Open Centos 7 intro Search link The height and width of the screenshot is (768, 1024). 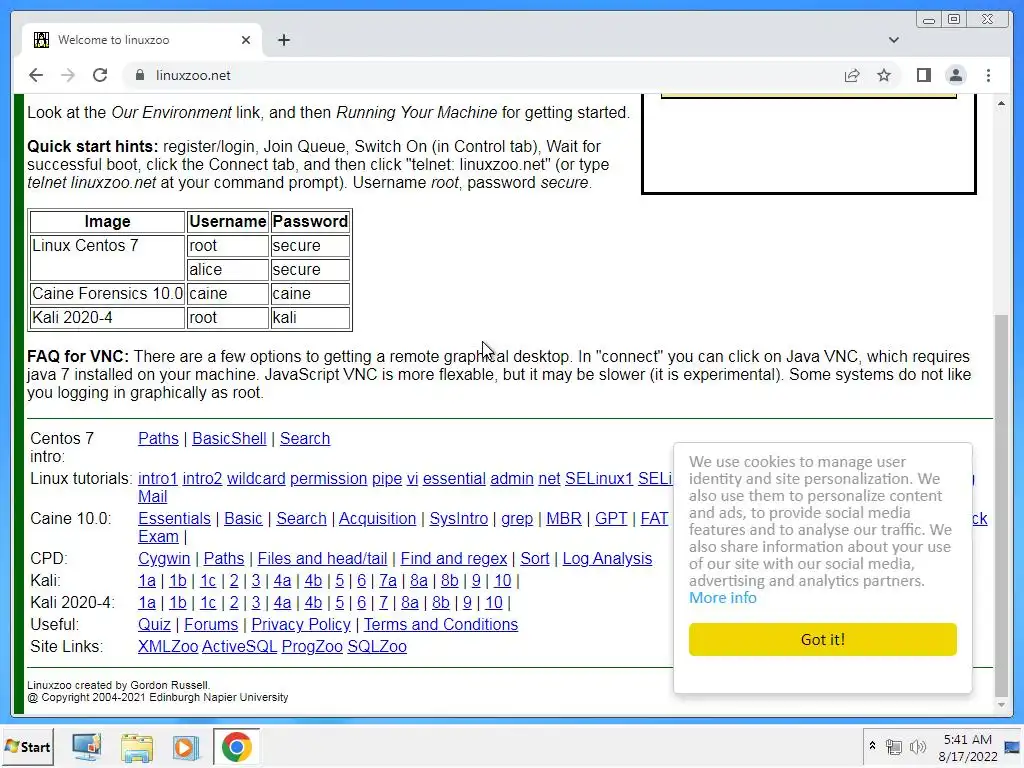pyautogui.click(x=305, y=438)
